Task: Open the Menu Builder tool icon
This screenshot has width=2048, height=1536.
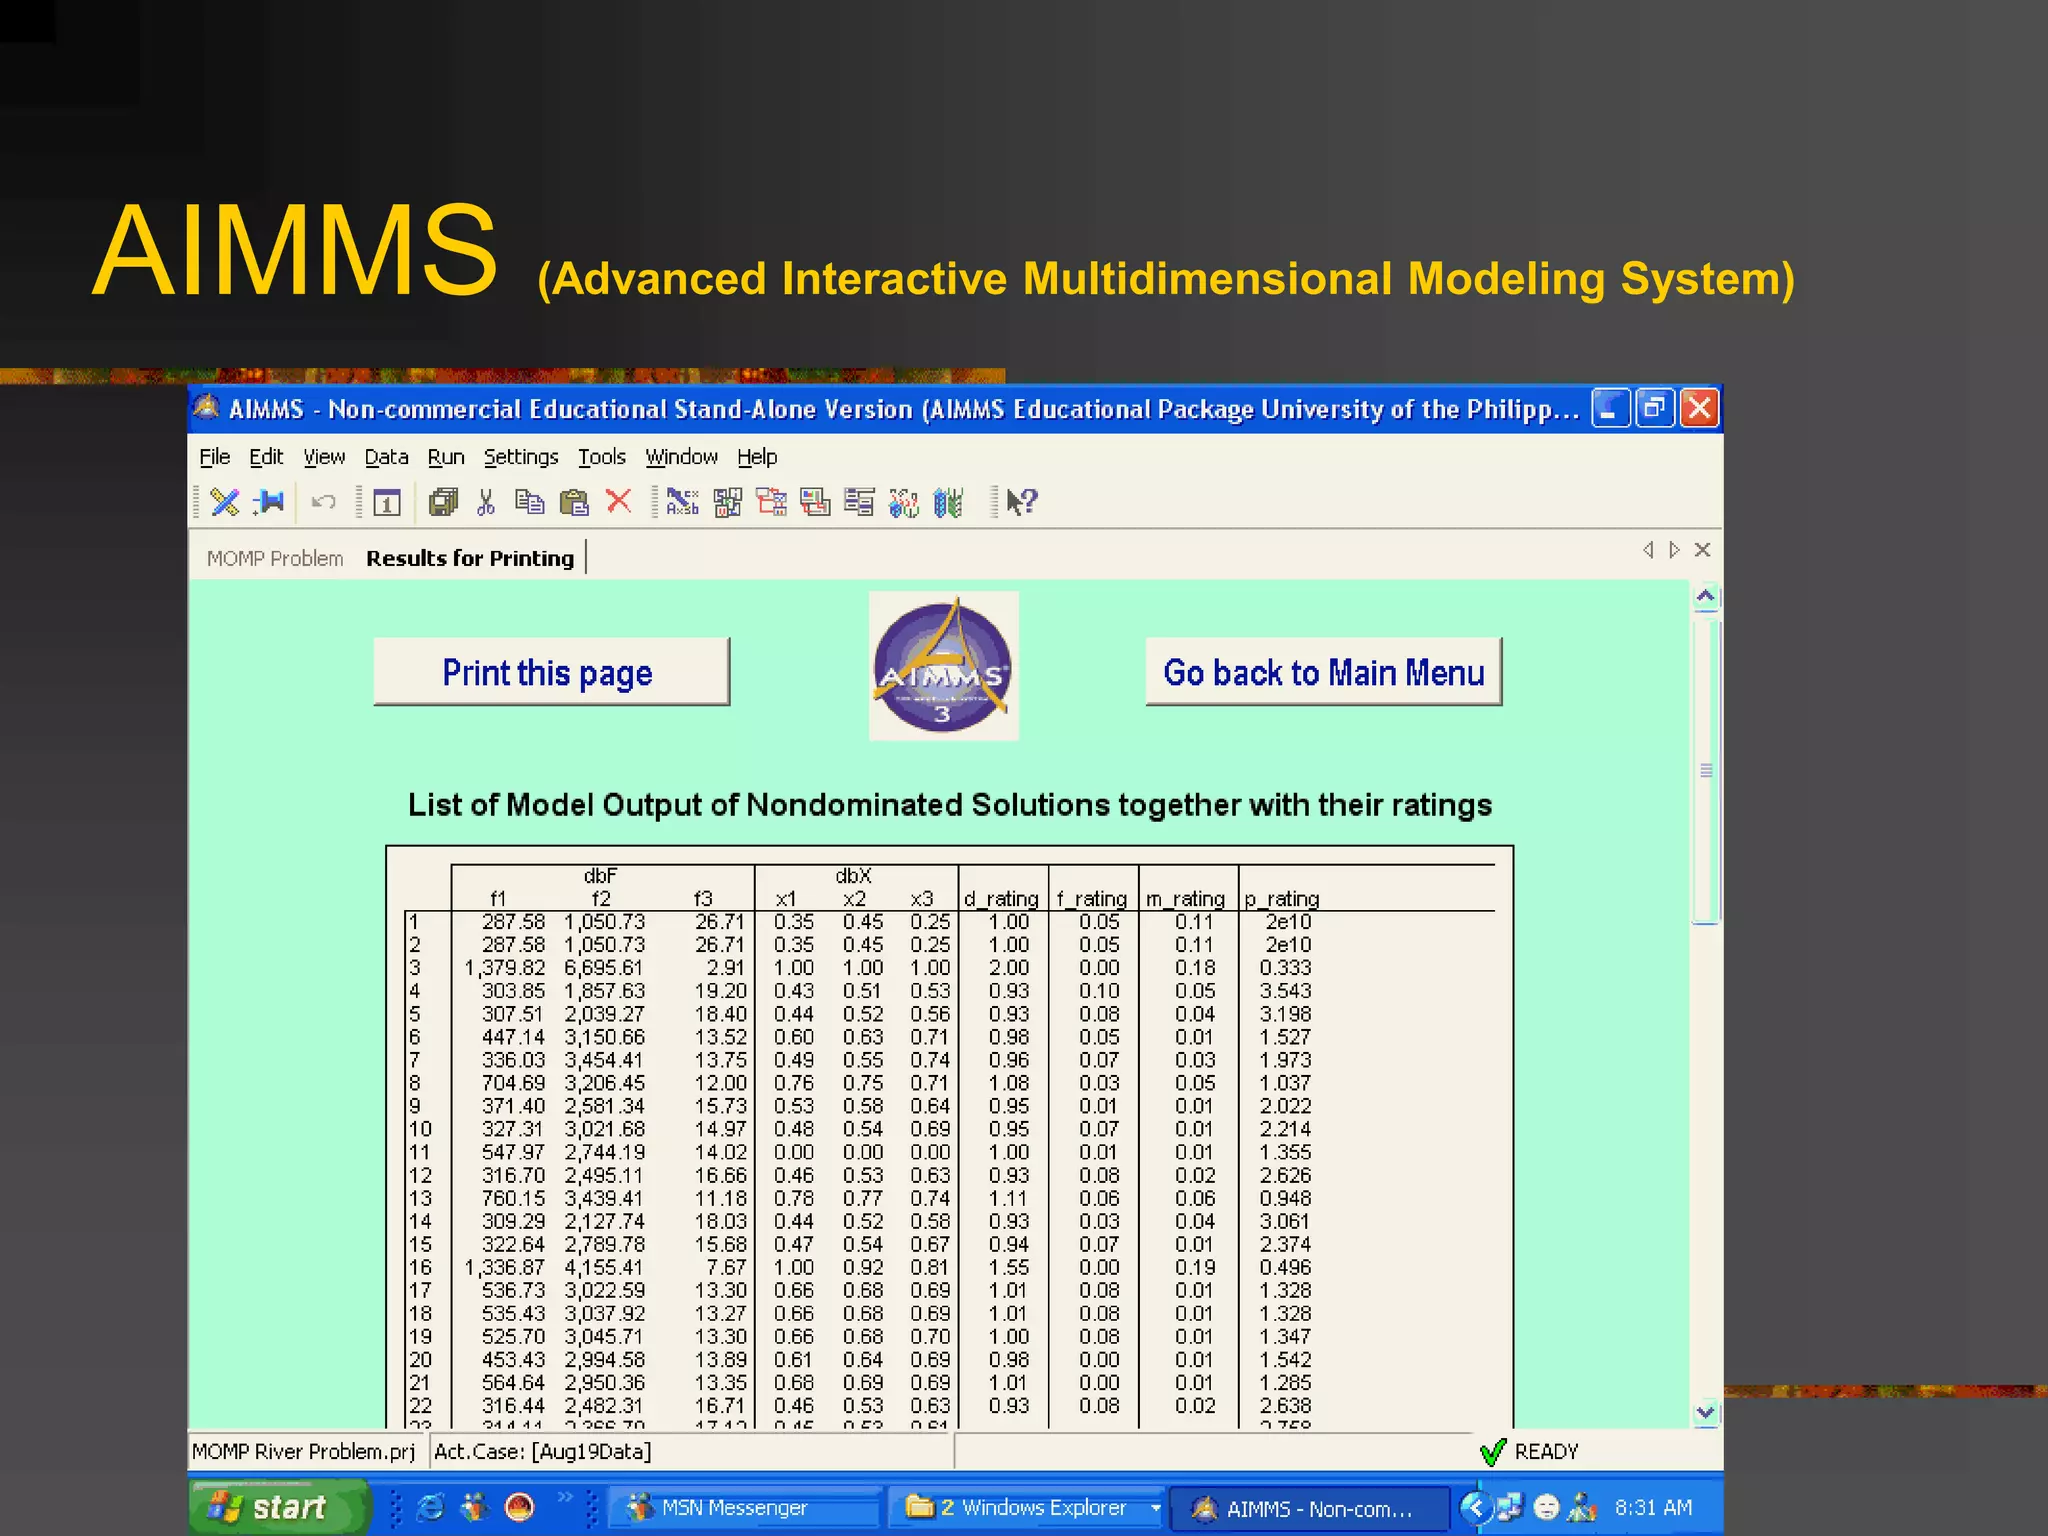Action: click(x=859, y=502)
